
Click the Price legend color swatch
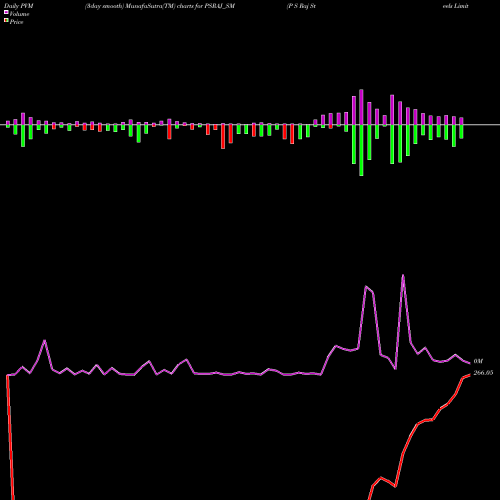(6, 21)
